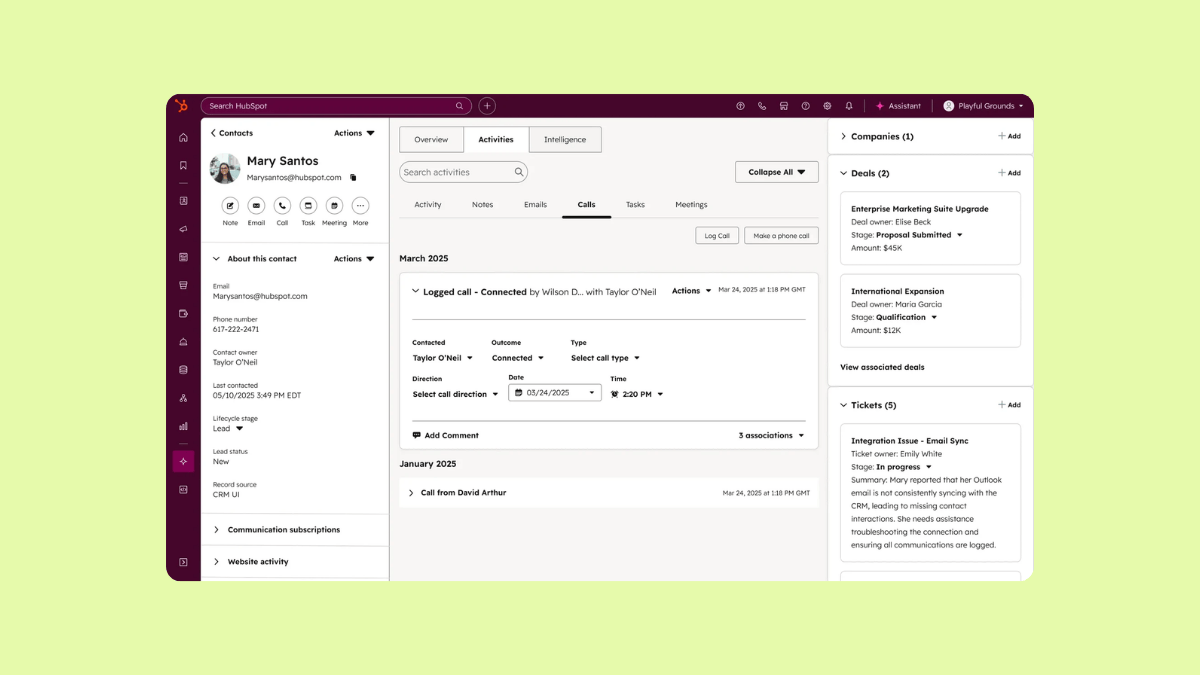
Task: Switch to the Intelligence tab
Action: tap(565, 140)
